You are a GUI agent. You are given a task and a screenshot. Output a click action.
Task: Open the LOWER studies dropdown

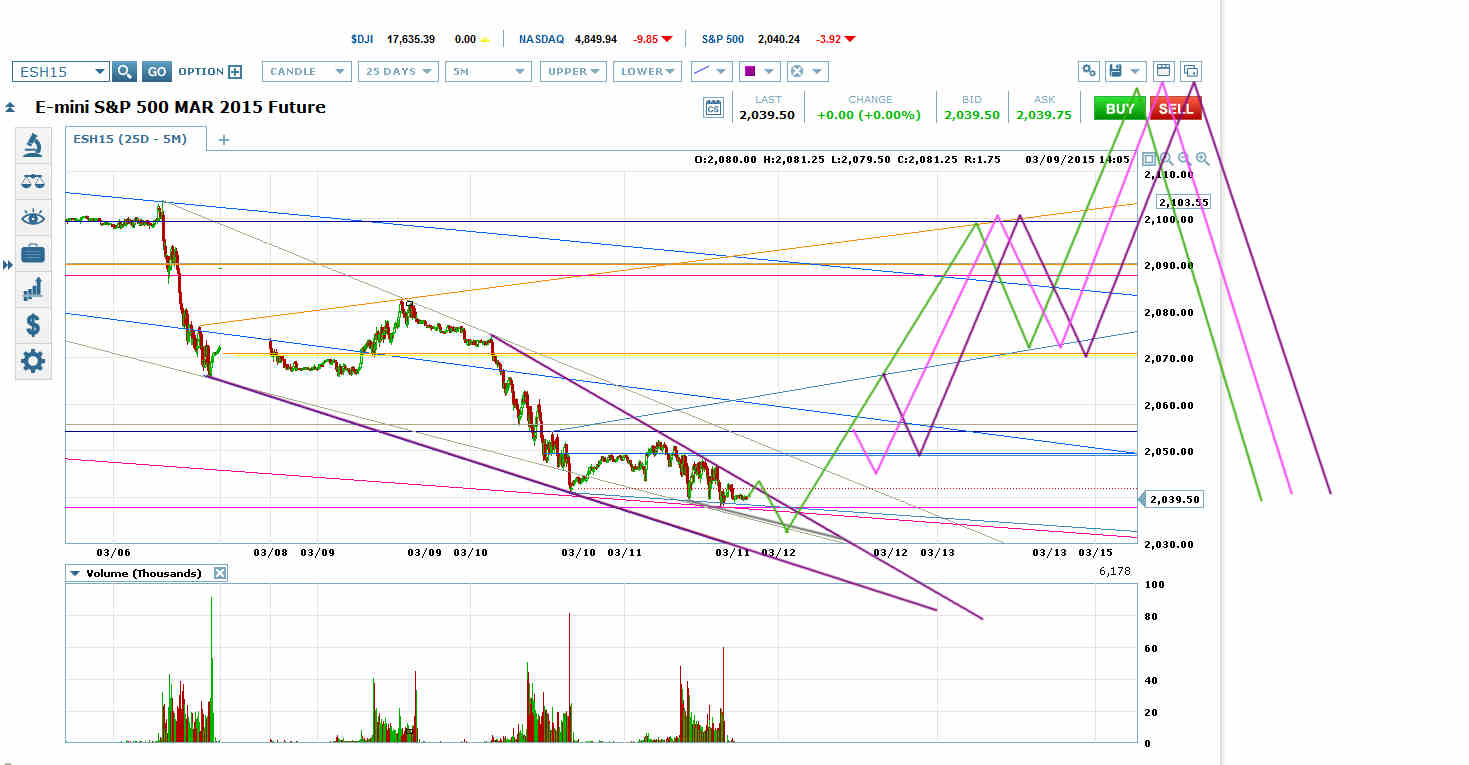click(x=647, y=71)
